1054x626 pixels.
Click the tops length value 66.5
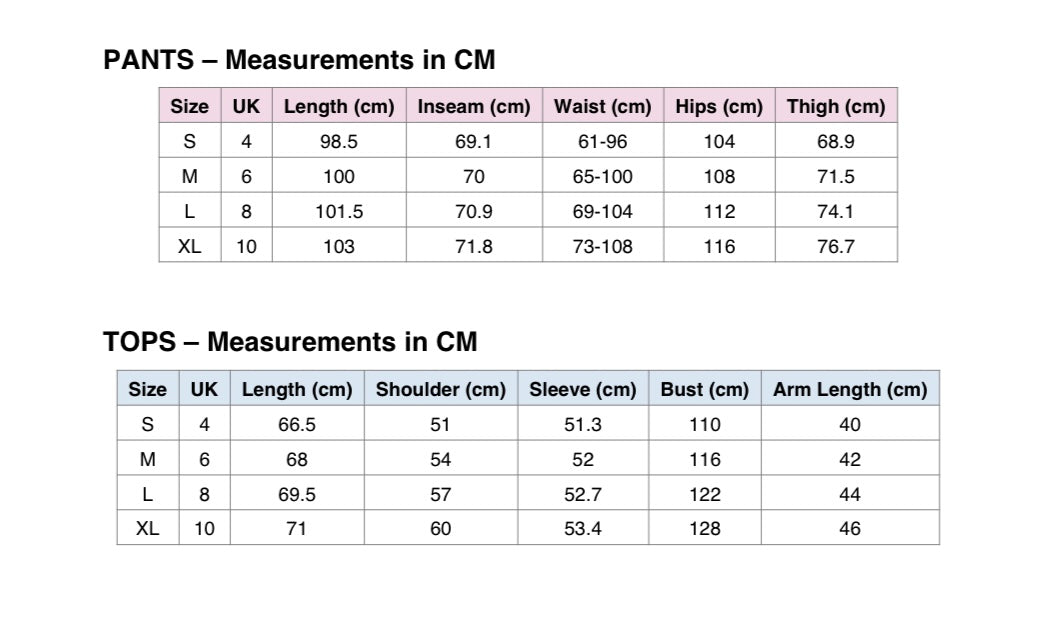[296, 425]
